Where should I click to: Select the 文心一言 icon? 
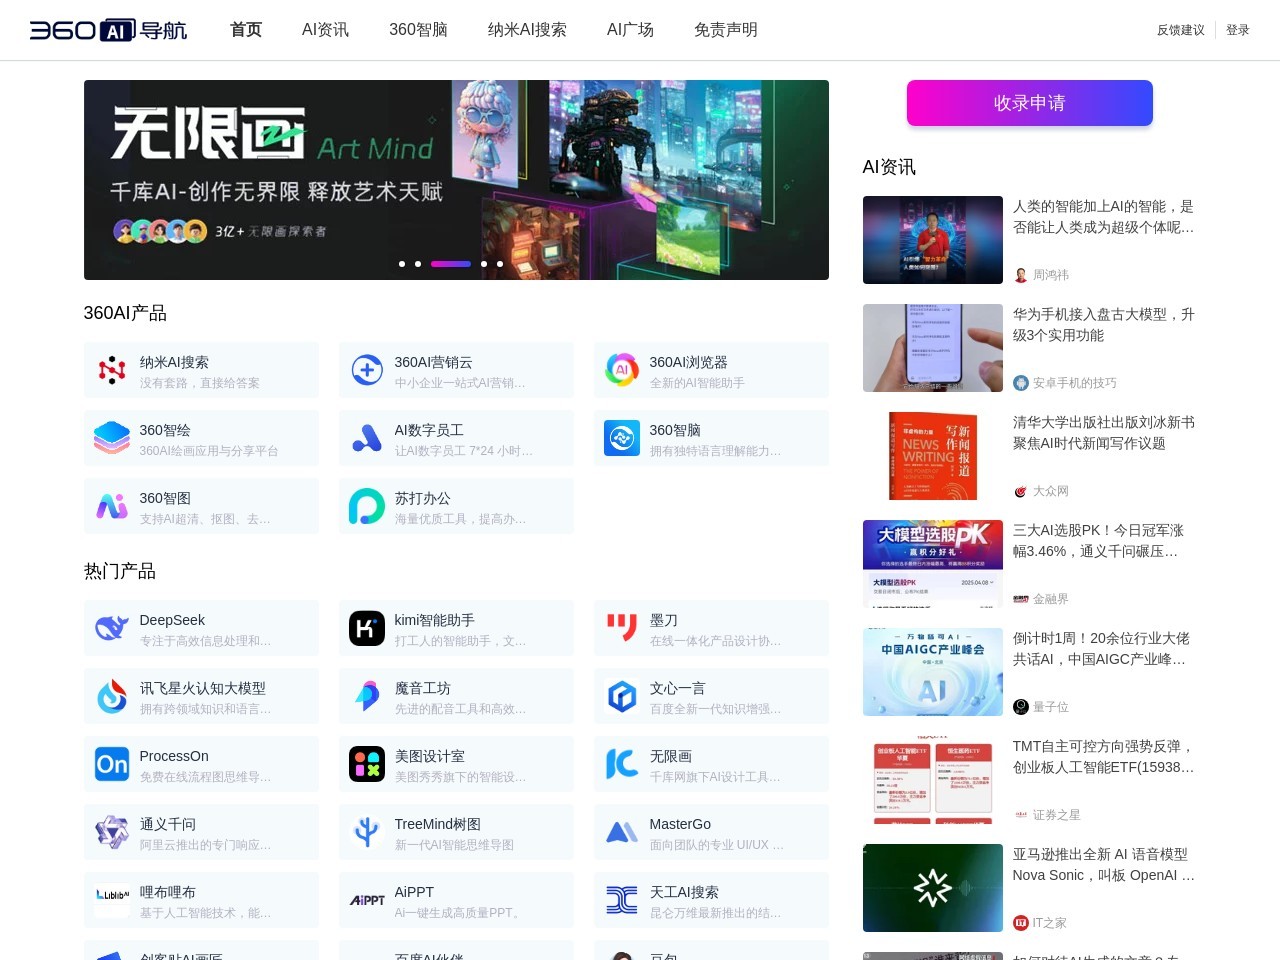(621, 696)
